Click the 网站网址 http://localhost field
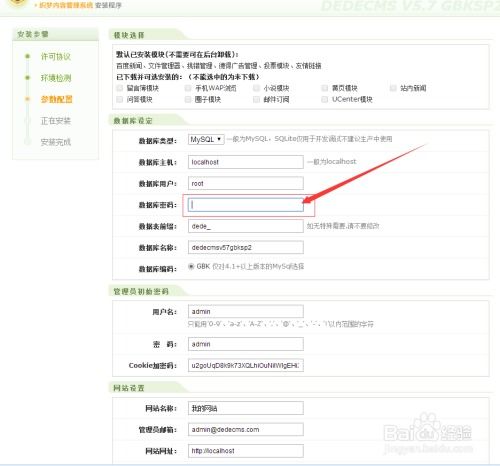The height and width of the screenshot is (466, 500). 246,451
